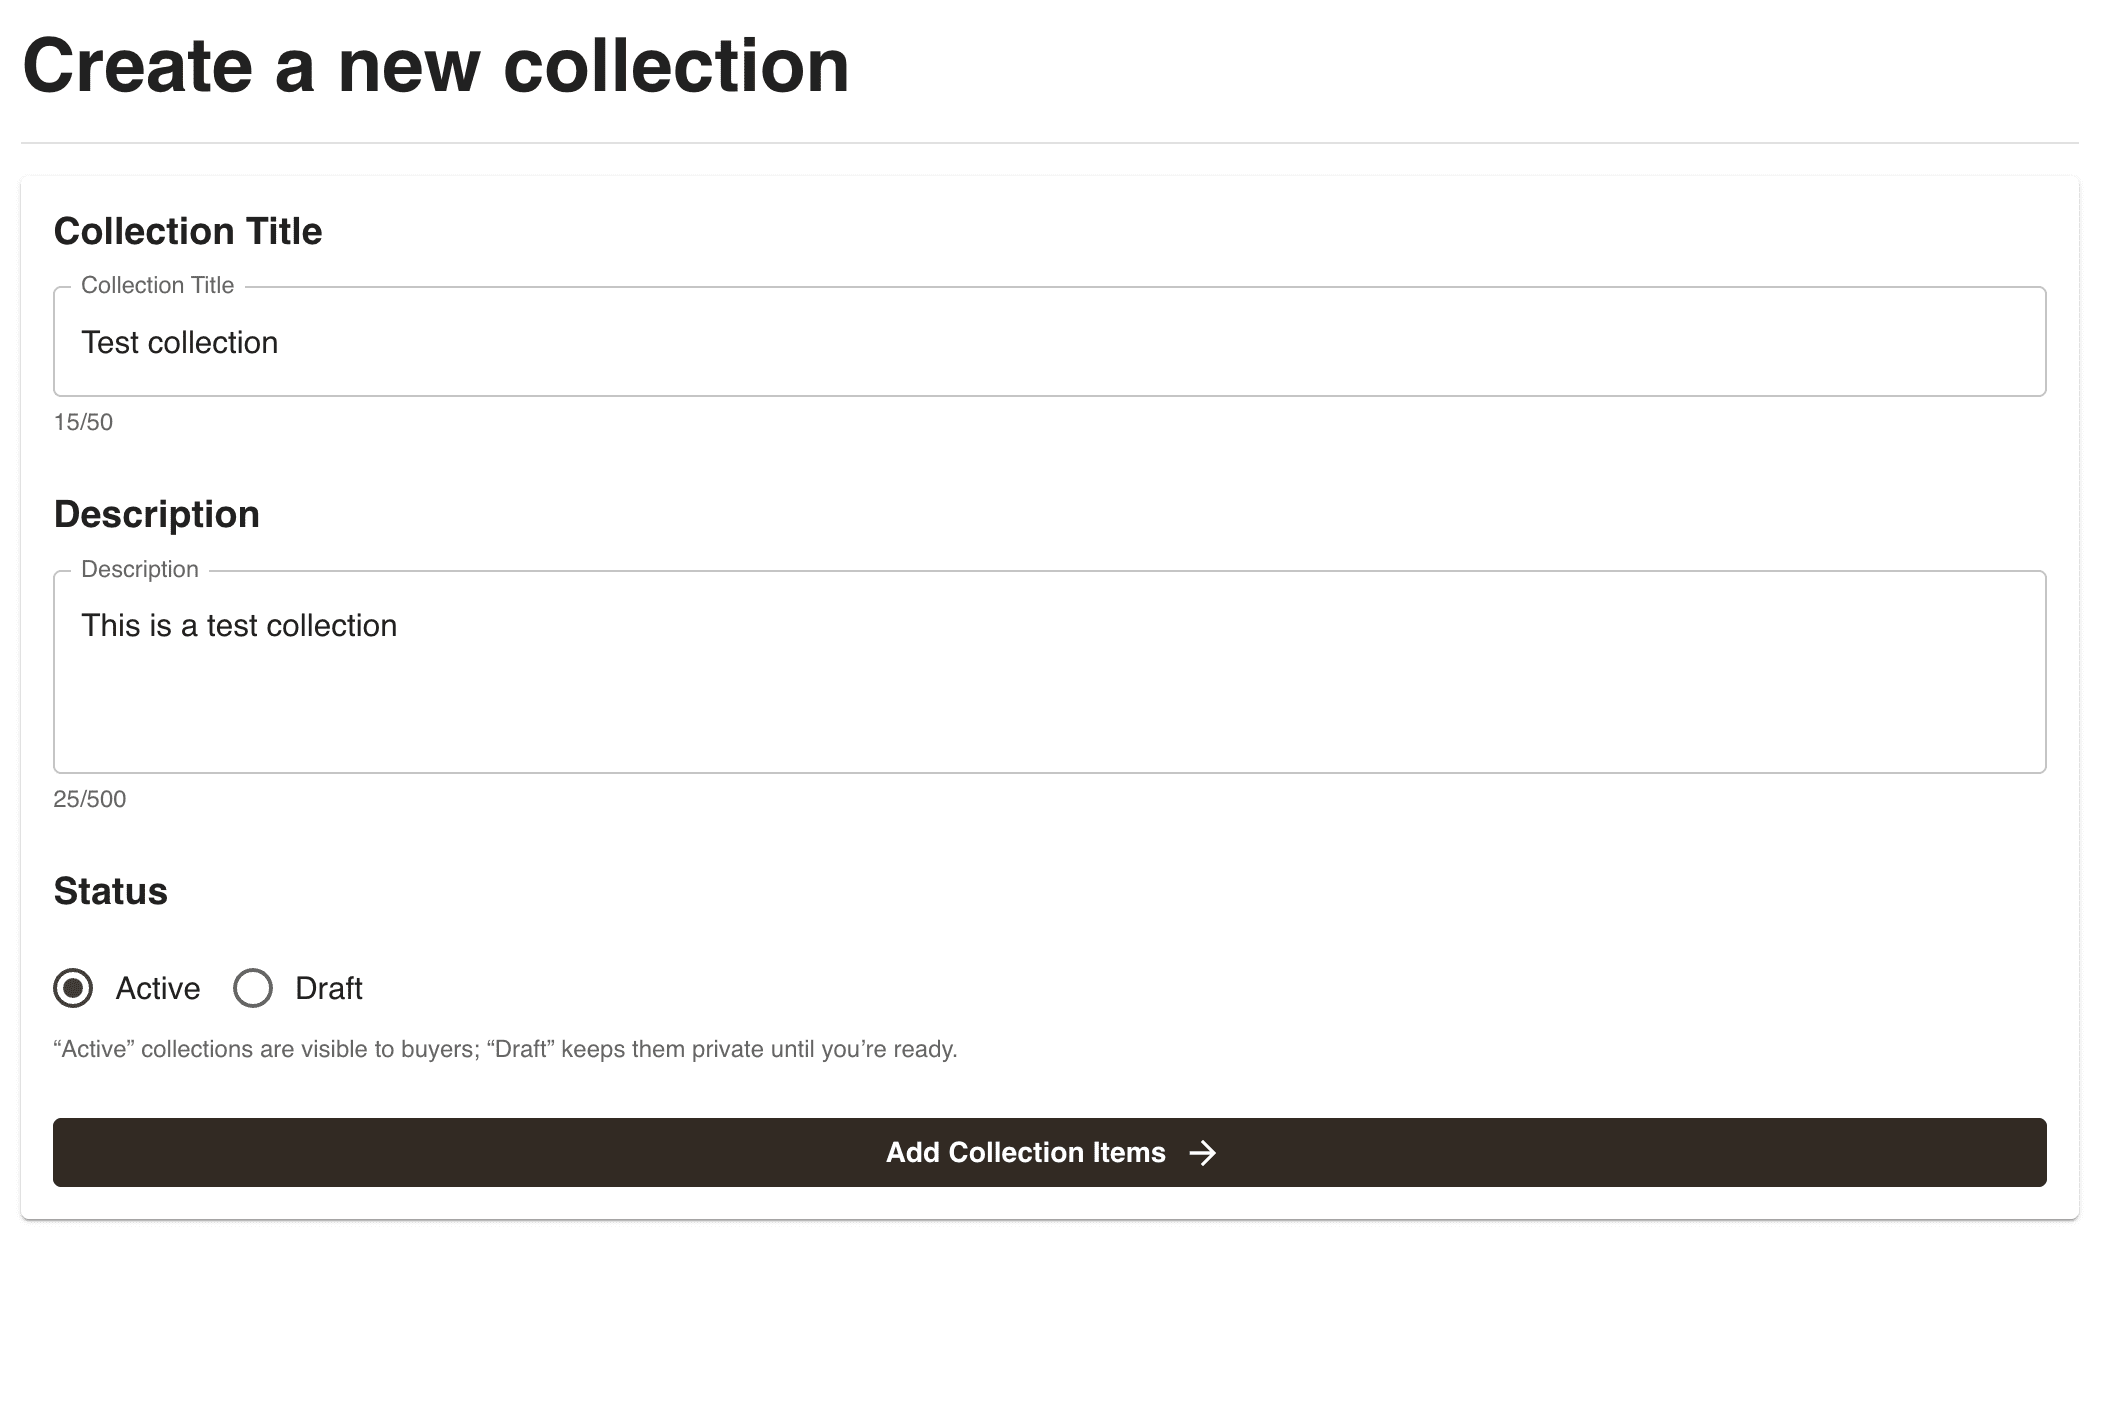Focus the Collection Title input field
Image resolution: width=2106 pixels, height=1420 pixels.
[1050, 342]
